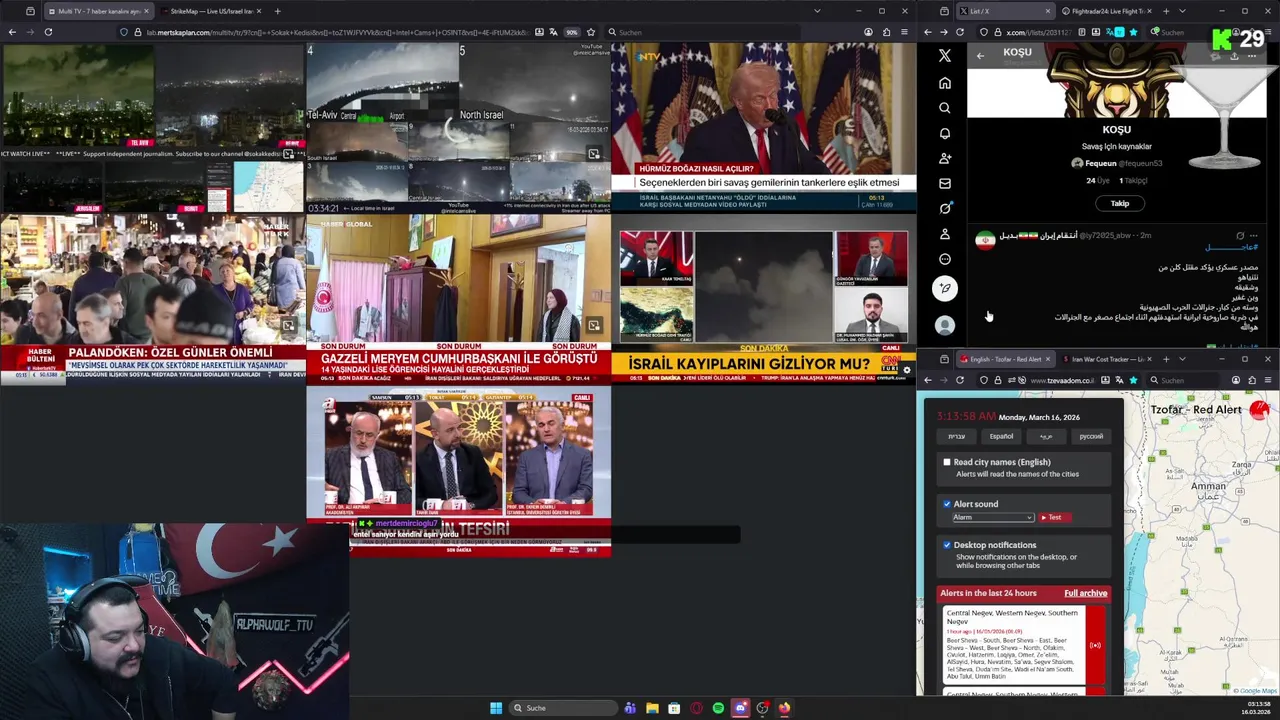Open the Full archive link
This screenshot has height=720, width=1280.
click(1085, 593)
